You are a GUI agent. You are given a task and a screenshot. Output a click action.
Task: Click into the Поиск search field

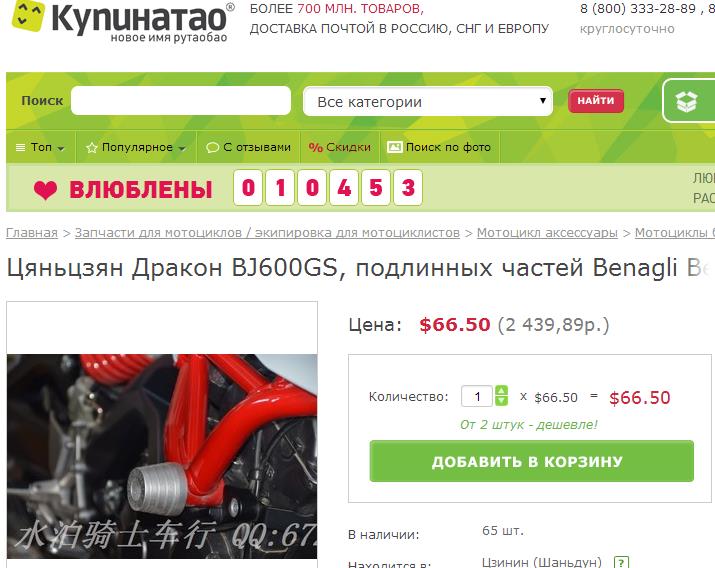coord(181,100)
